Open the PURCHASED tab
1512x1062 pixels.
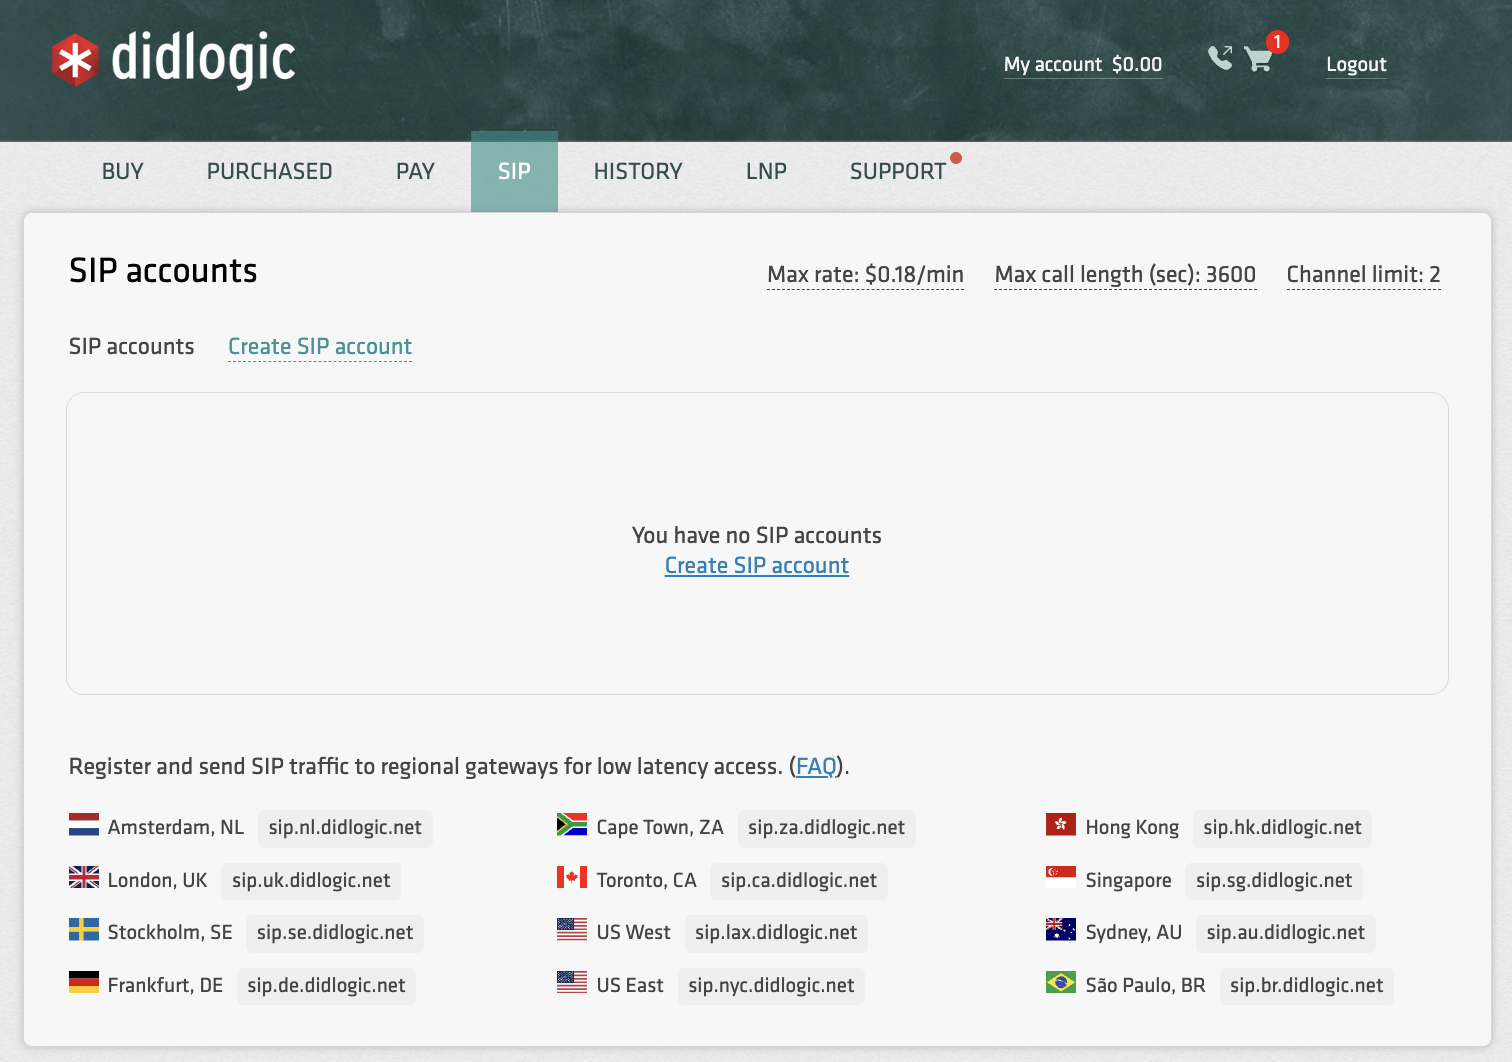coord(269,172)
